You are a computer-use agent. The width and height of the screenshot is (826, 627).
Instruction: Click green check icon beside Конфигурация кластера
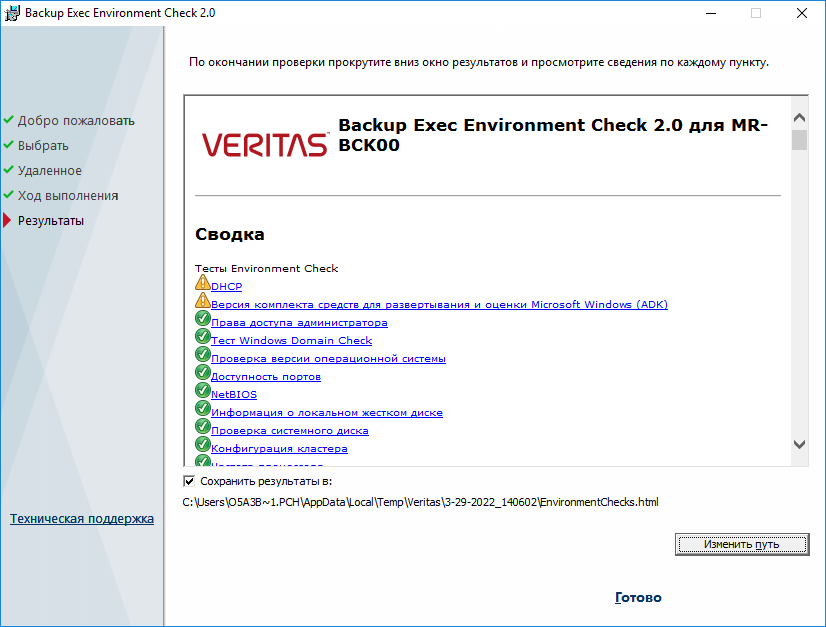(x=203, y=445)
